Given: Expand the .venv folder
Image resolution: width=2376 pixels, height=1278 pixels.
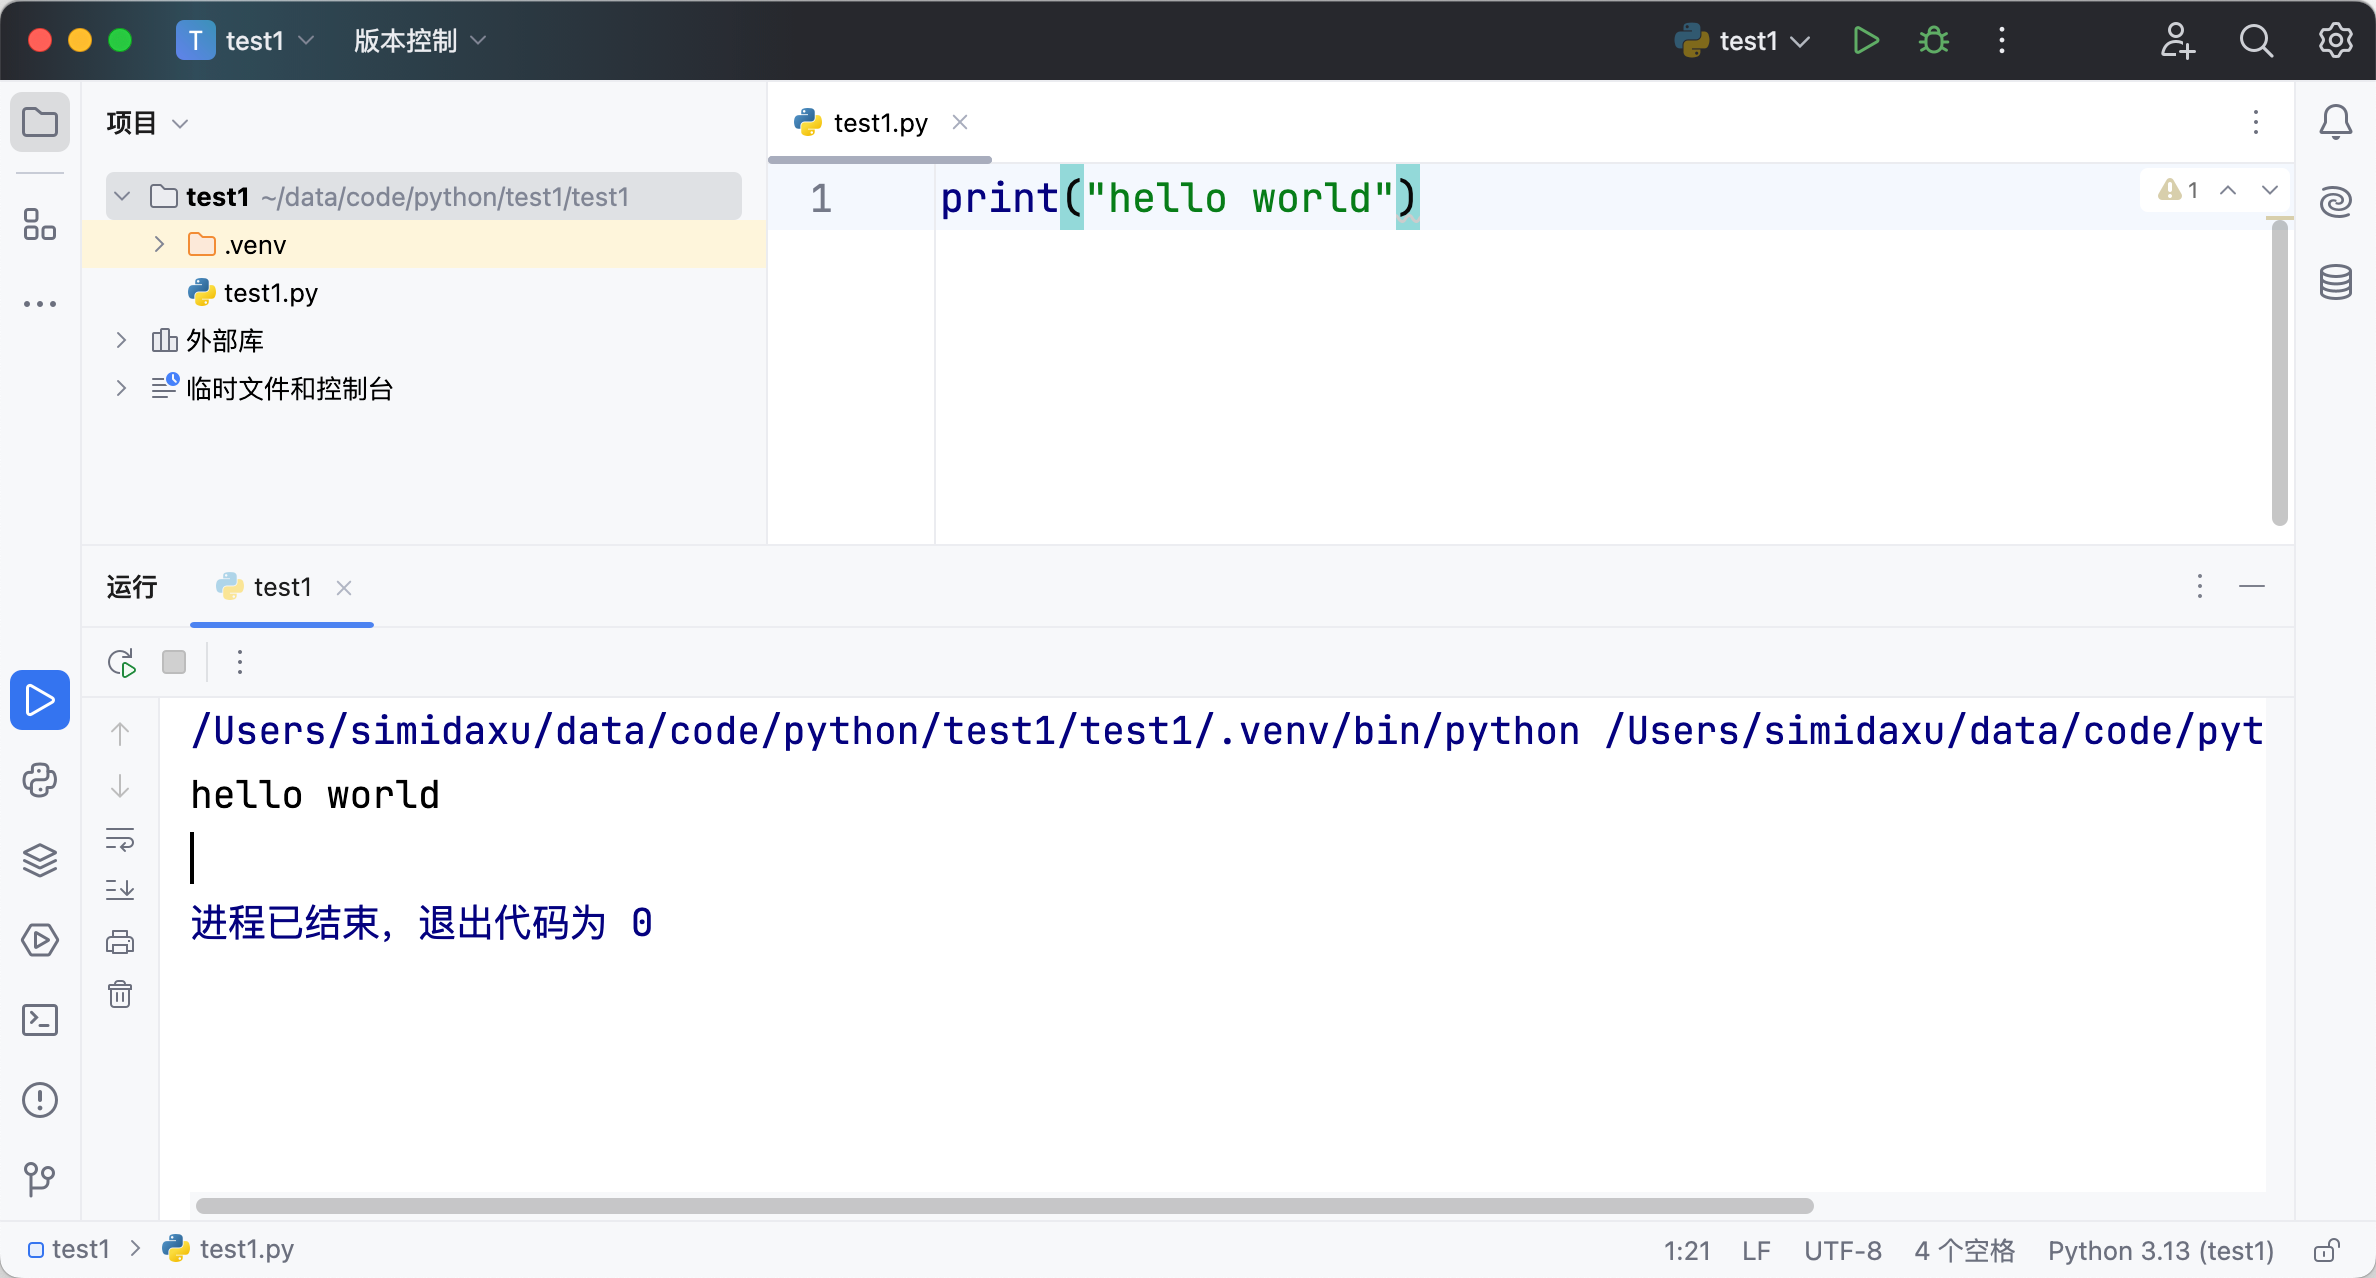Looking at the screenshot, I should 159,244.
